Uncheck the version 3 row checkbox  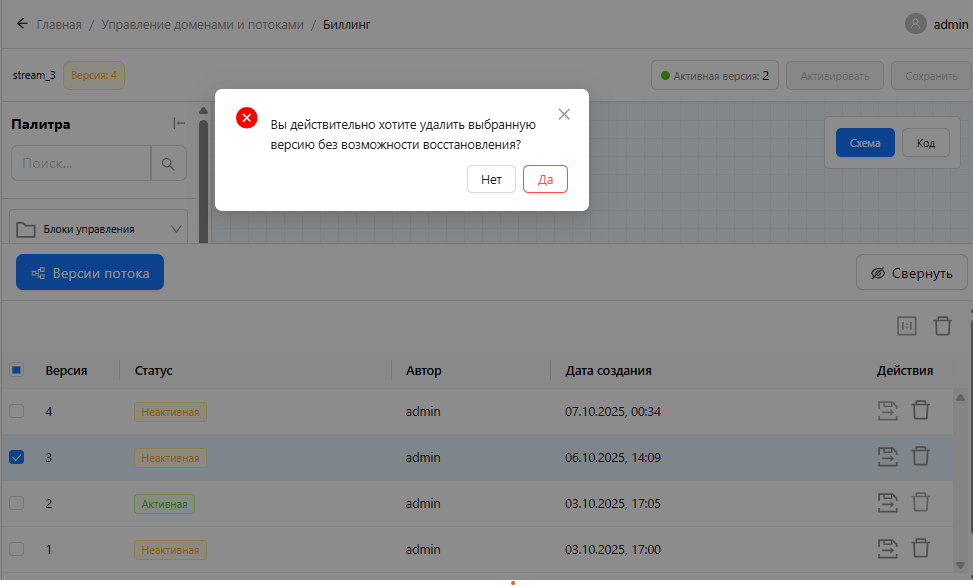16,457
